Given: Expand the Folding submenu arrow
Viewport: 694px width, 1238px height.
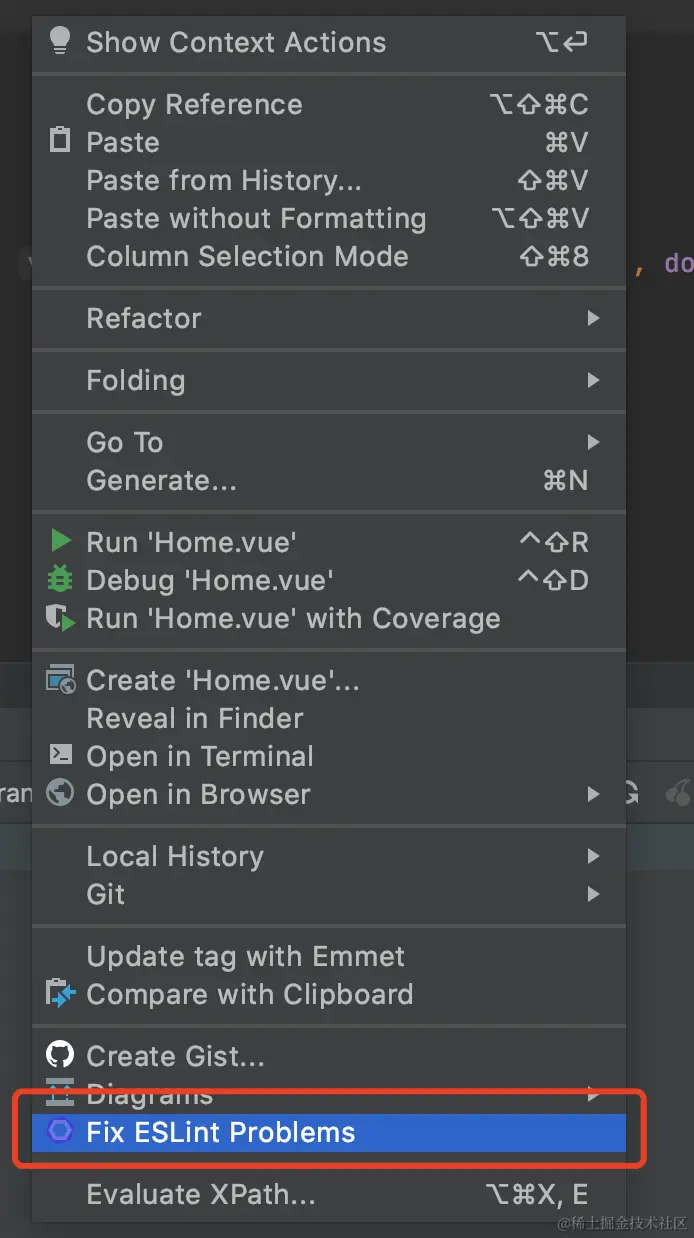Looking at the screenshot, I should 593,380.
